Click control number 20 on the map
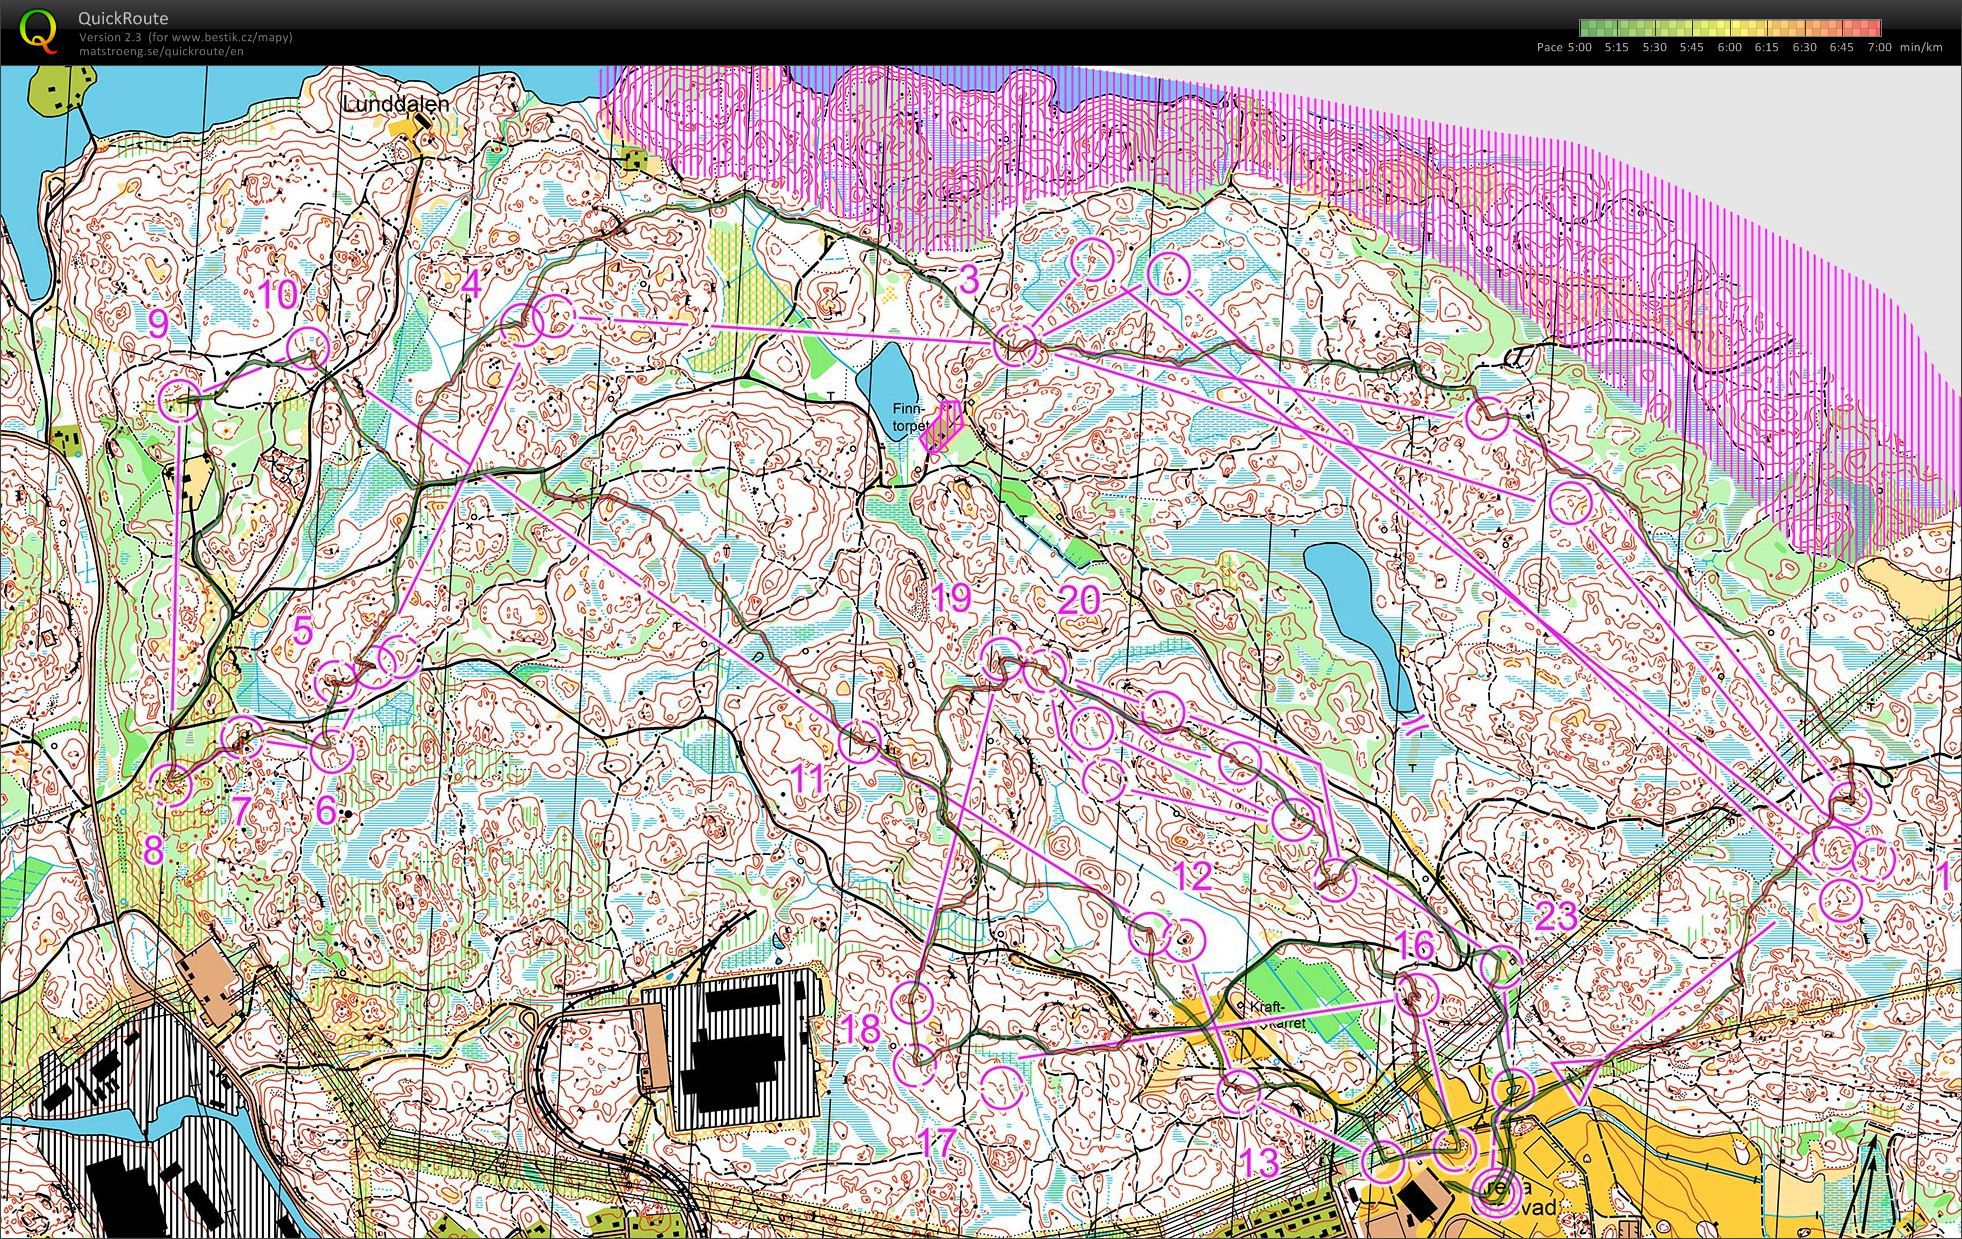Screen dimensions: 1962x1239 (x=1078, y=601)
